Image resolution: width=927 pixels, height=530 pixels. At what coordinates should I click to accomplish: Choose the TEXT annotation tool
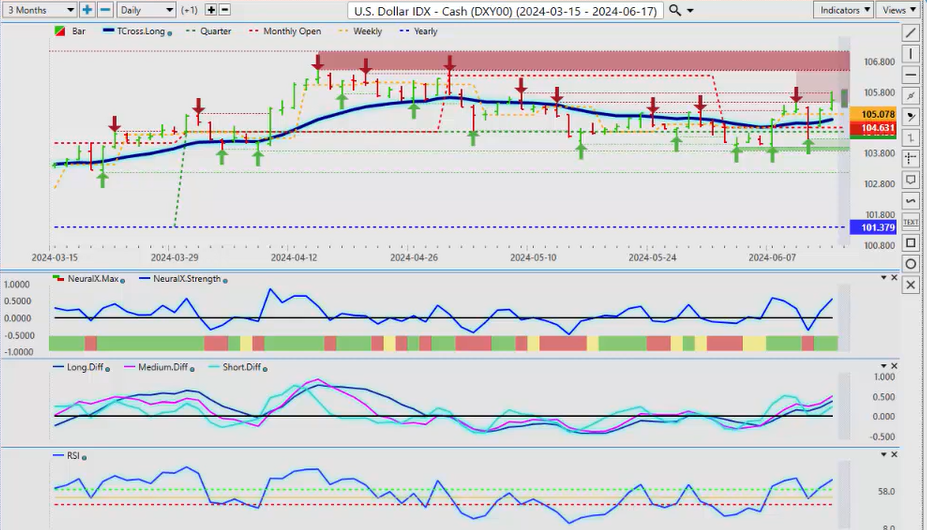tap(910, 221)
